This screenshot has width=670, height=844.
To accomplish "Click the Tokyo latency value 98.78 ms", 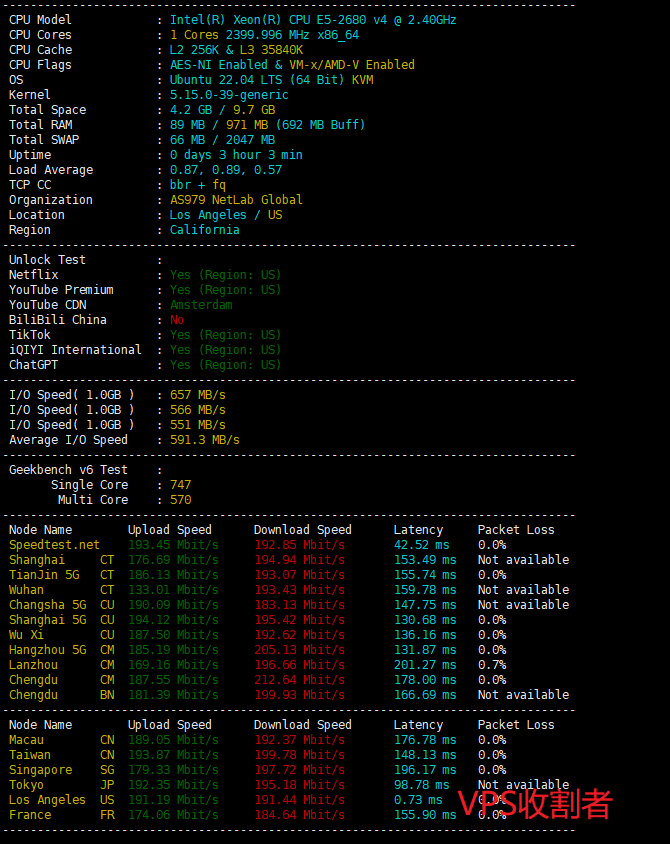I will (421, 785).
